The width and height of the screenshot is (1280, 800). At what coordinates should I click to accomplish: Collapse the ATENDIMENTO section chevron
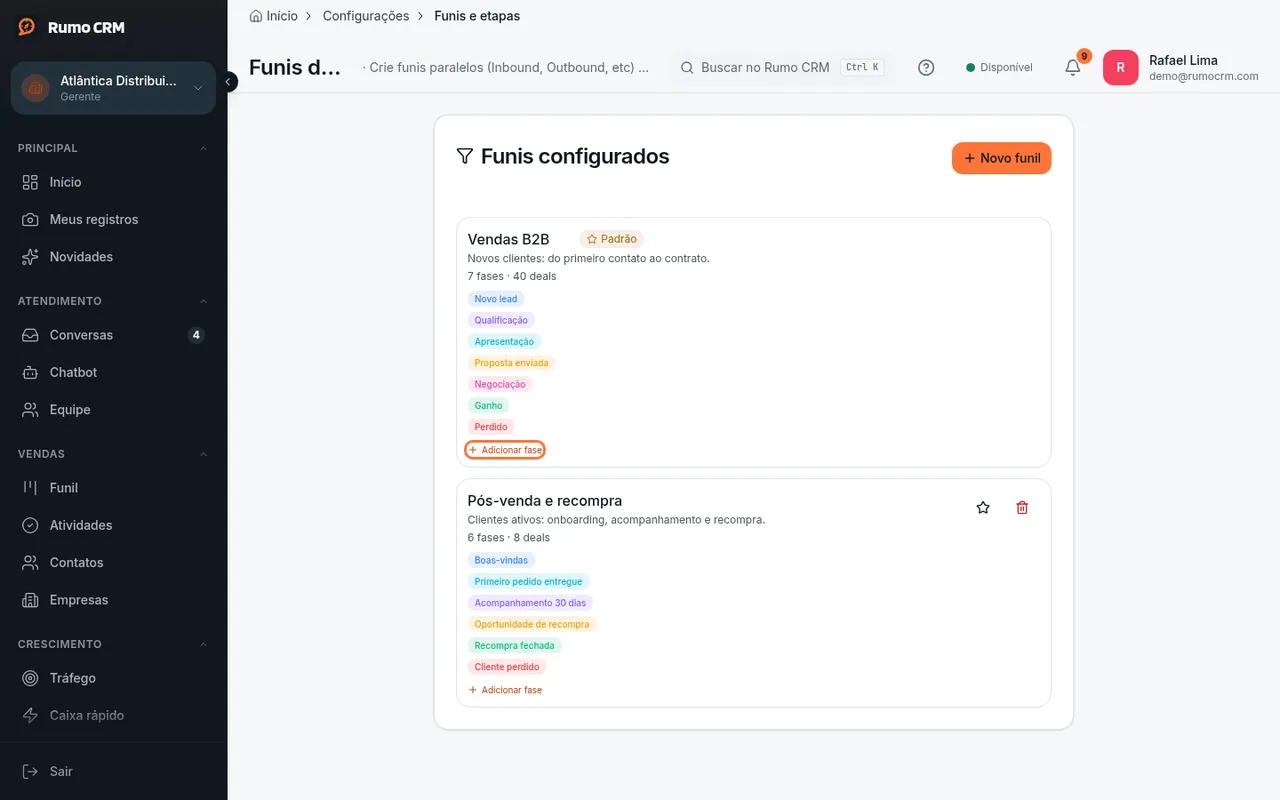click(x=204, y=301)
